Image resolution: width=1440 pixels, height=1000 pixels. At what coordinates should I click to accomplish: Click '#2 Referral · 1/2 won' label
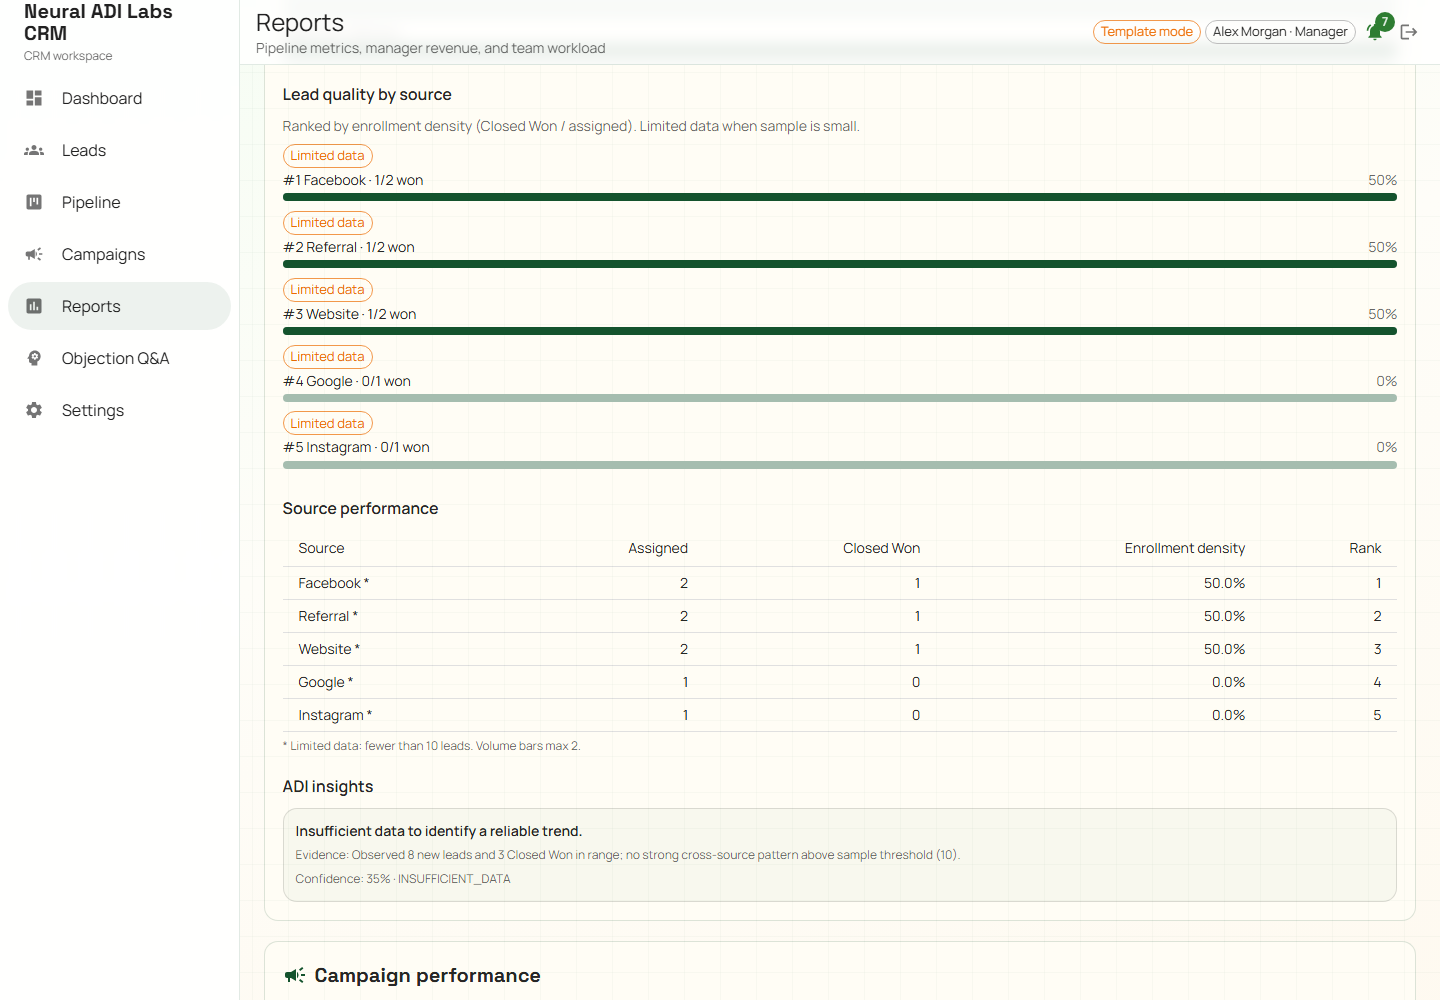coord(348,247)
